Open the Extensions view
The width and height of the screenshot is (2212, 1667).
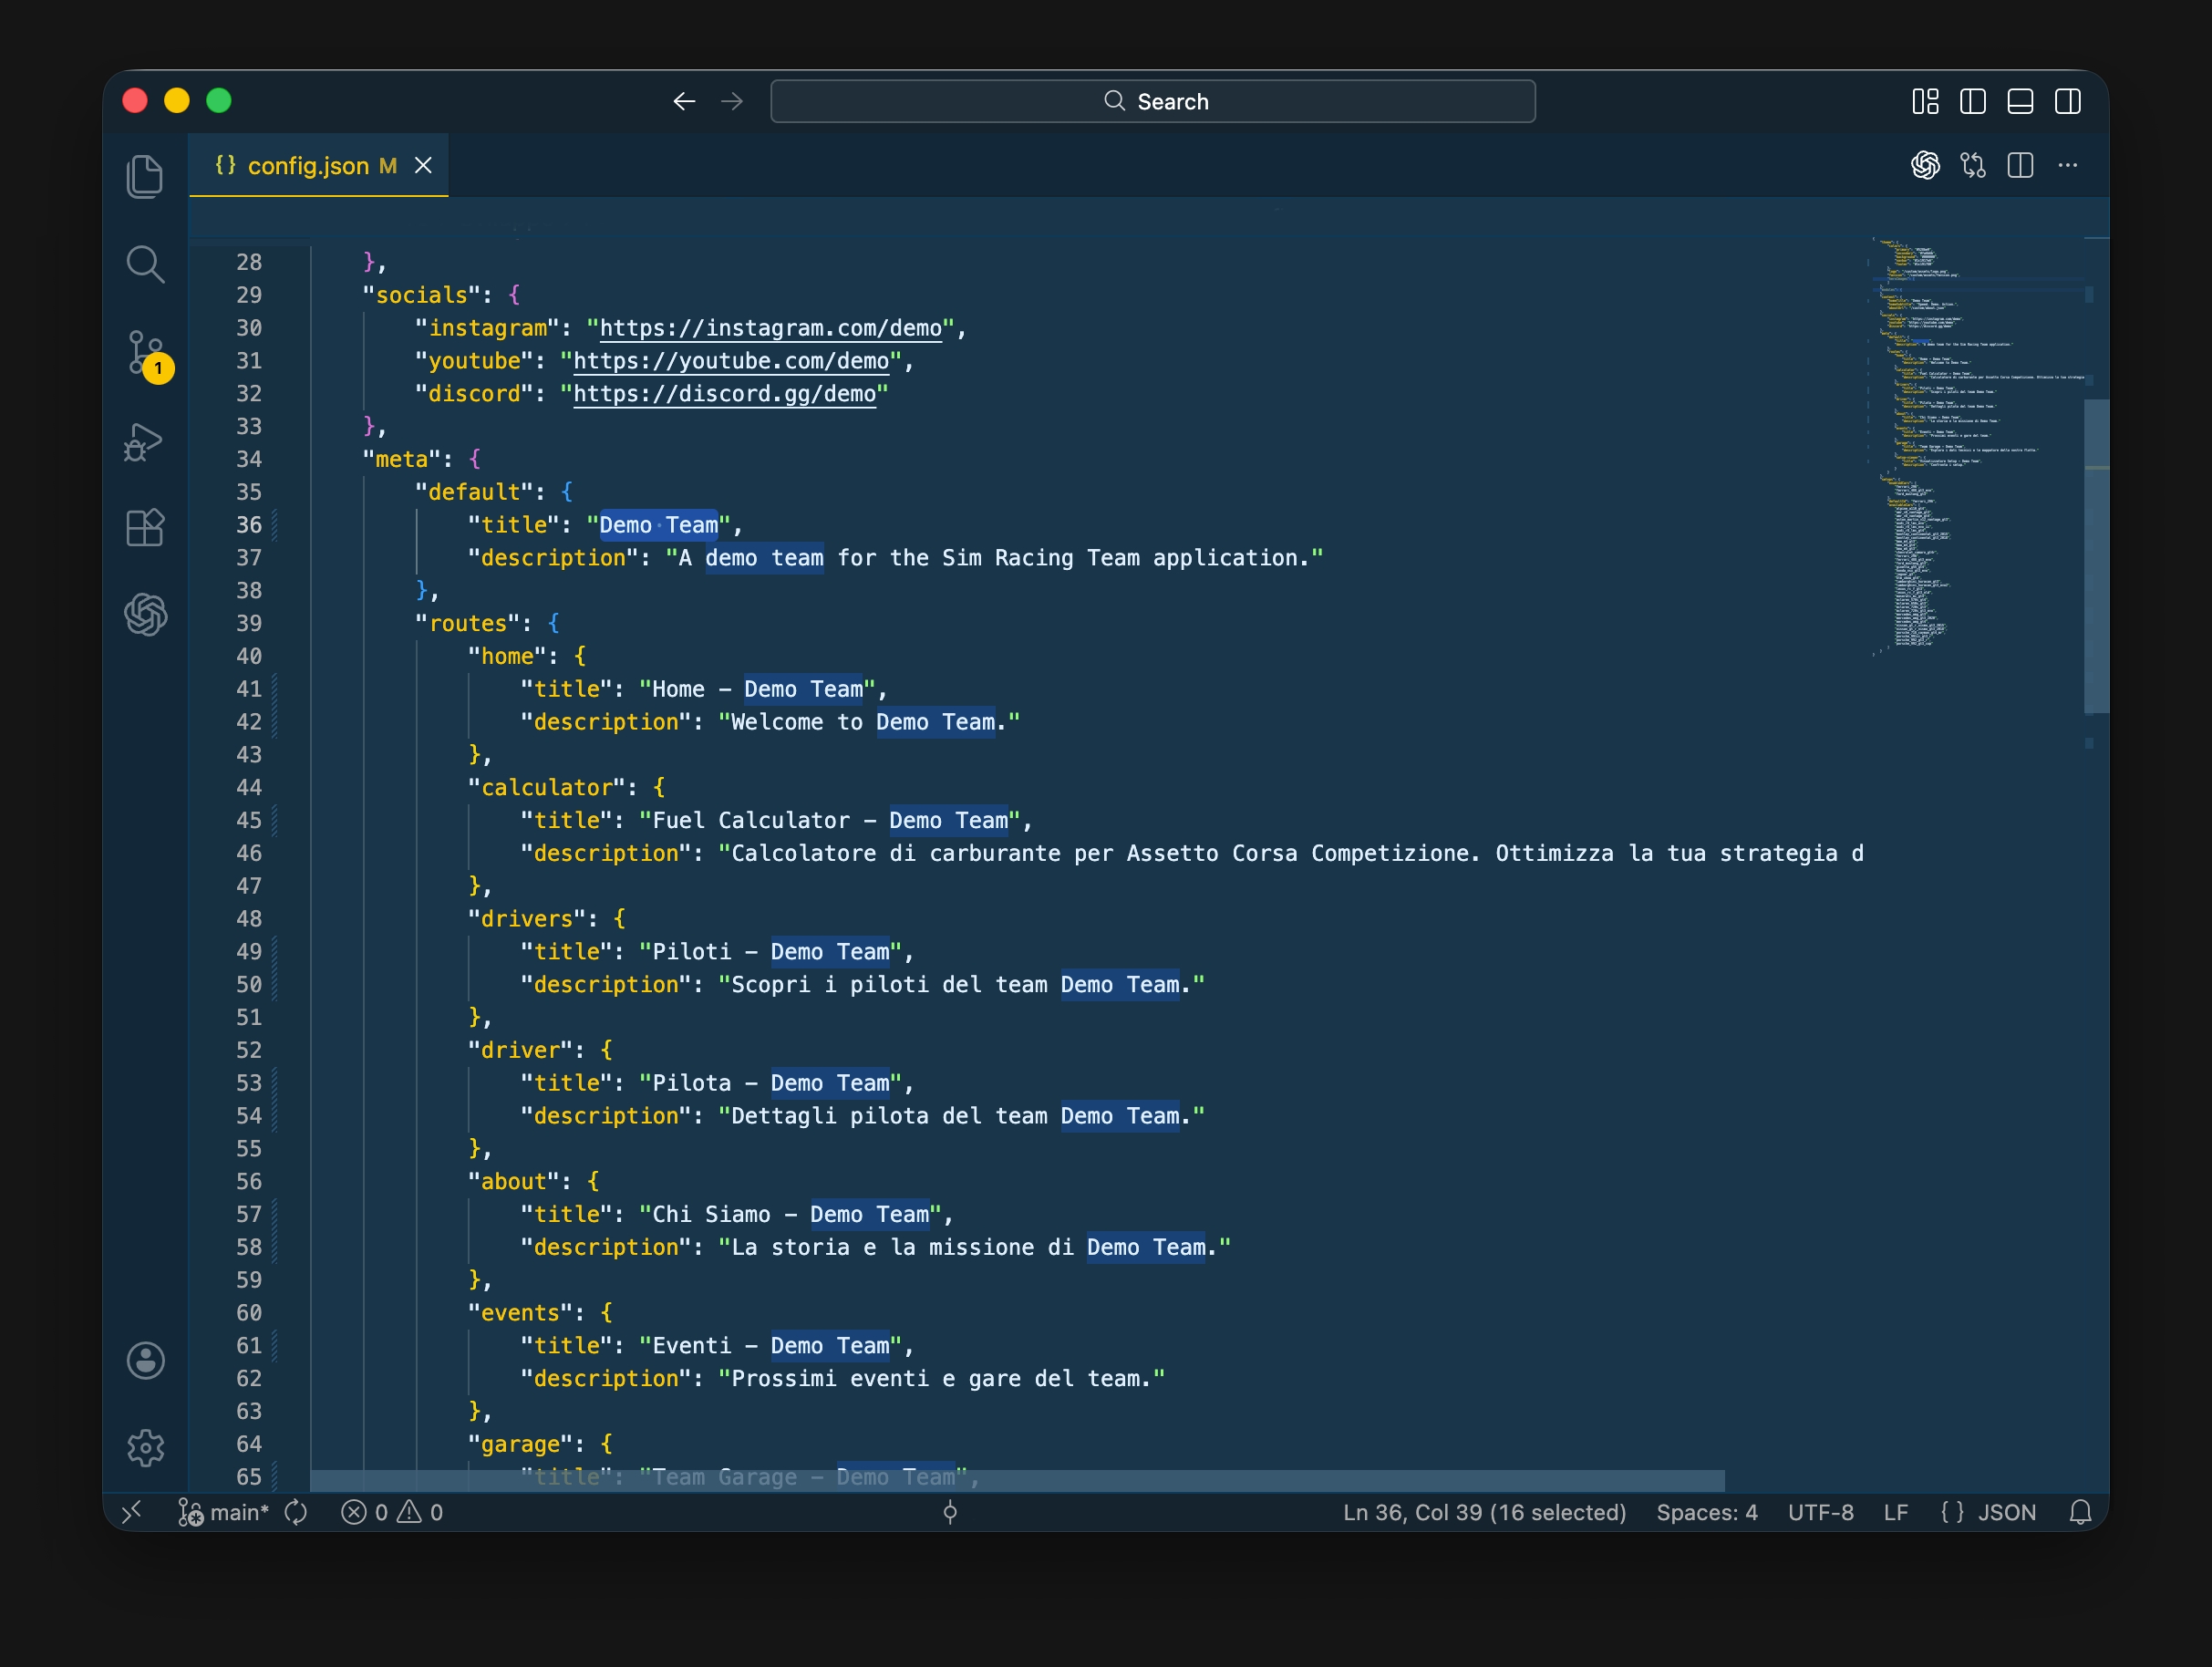point(146,527)
